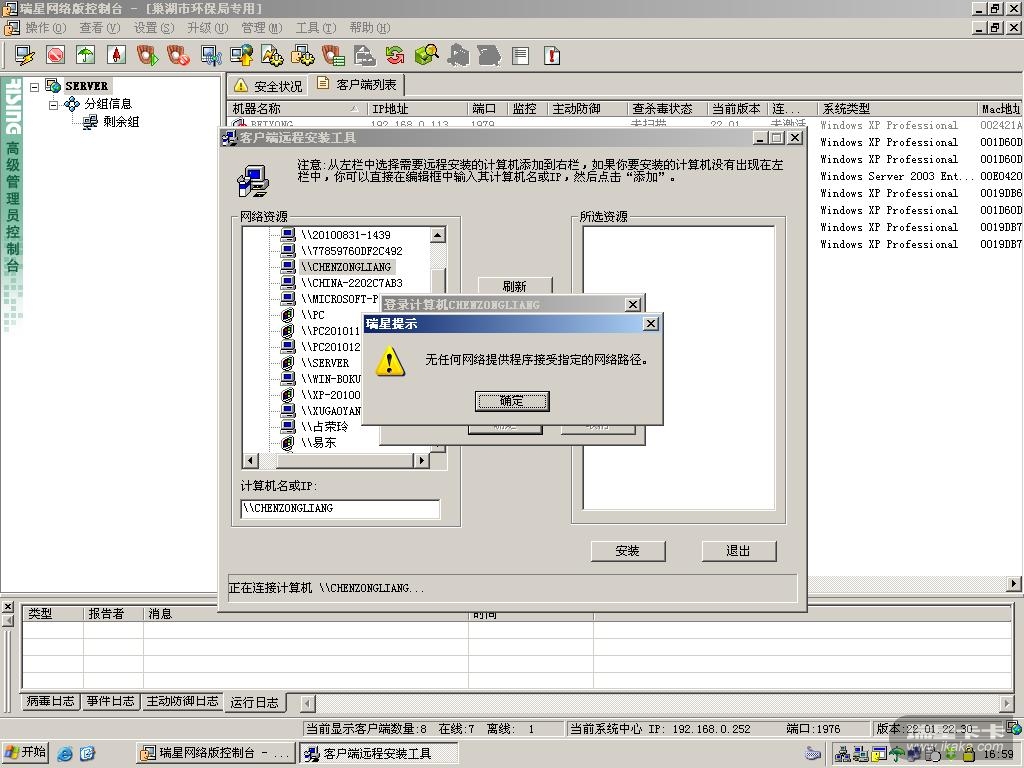Click the green and red refresh arrows icon

click(395, 56)
